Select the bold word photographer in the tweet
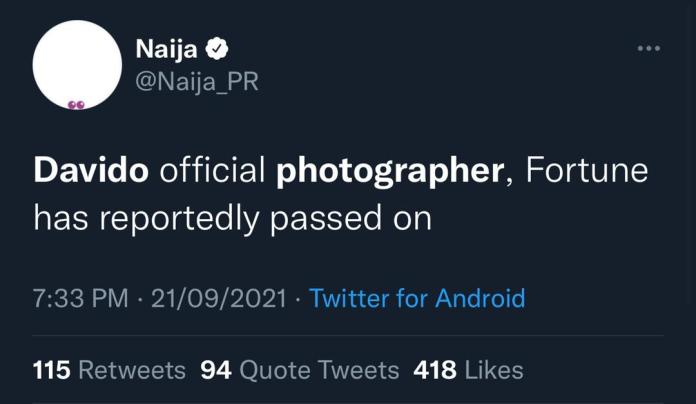The image size is (696, 404). click(387, 171)
